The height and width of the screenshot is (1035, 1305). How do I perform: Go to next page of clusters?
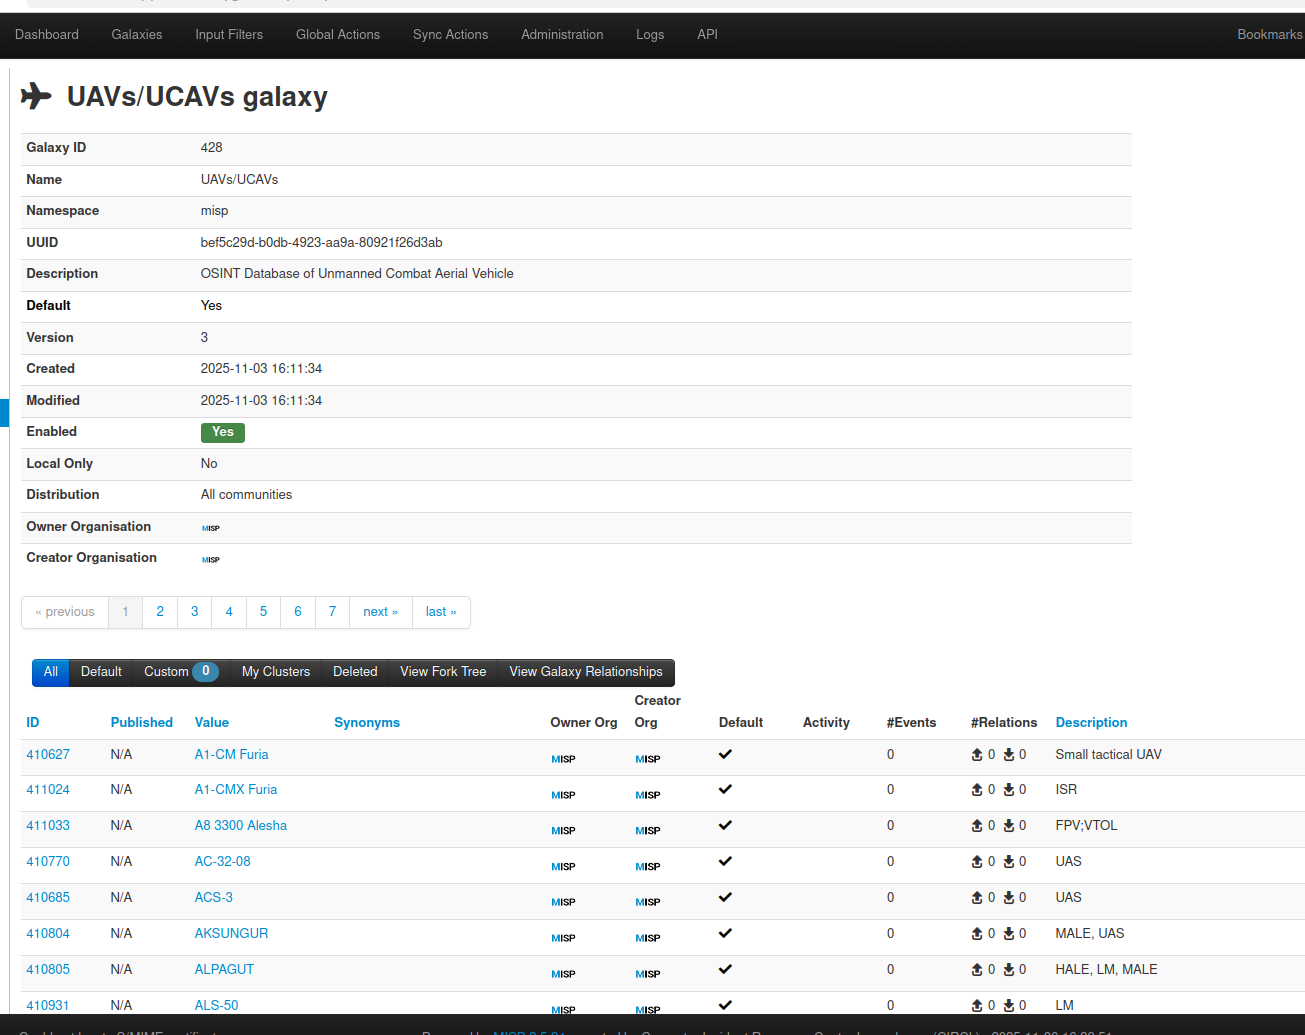380,612
